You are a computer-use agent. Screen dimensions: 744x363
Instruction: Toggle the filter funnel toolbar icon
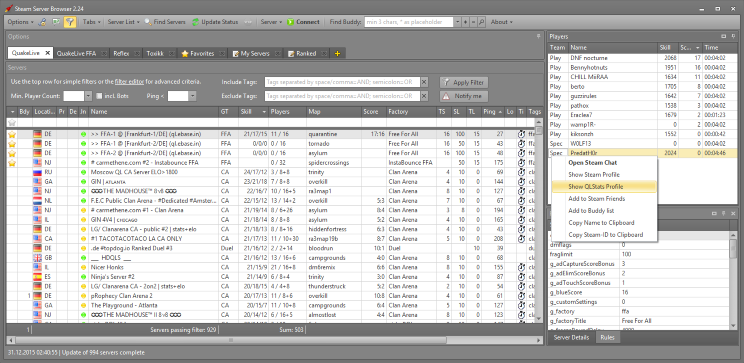pyautogui.click(x=70, y=22)
